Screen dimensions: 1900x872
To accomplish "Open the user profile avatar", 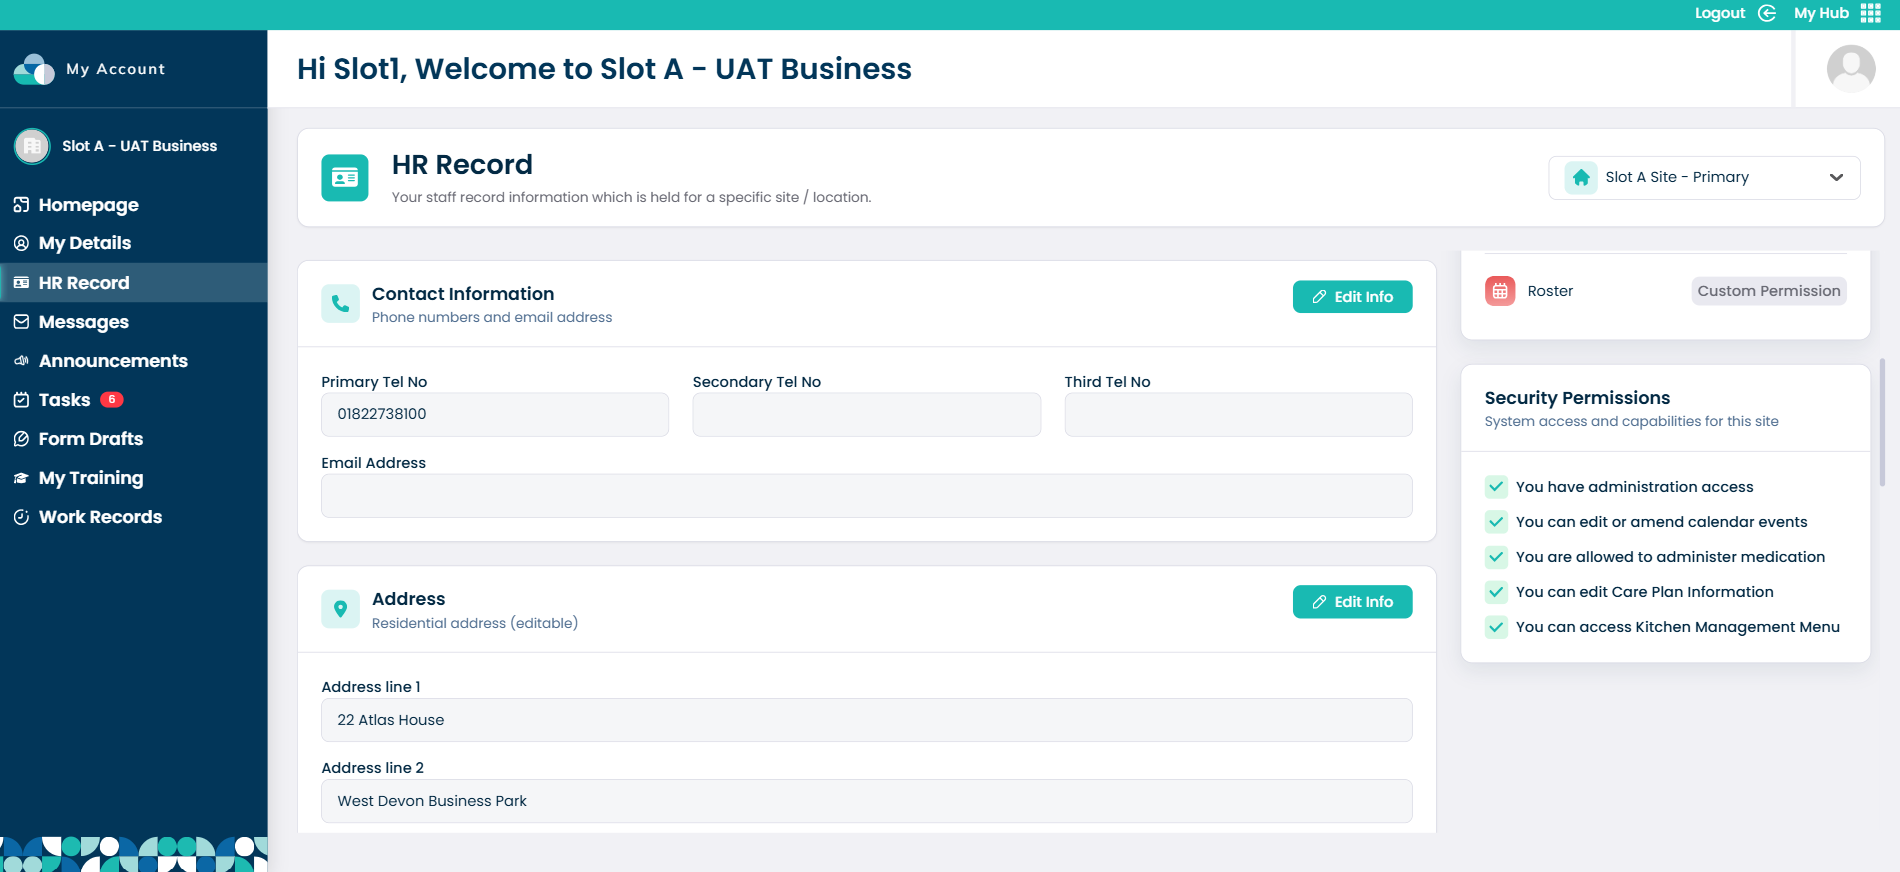I will (1850, 69).
